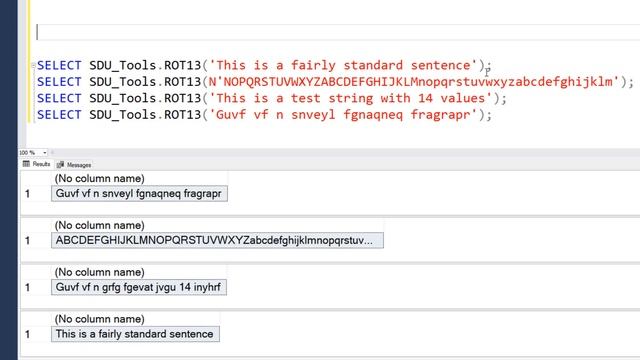The width and height of the screenshot is (640, 360).
Task: Click the string 'NOPQRSTUVWXYZABCDEFGHIJKLM...' in query
Action: point(414,82)
